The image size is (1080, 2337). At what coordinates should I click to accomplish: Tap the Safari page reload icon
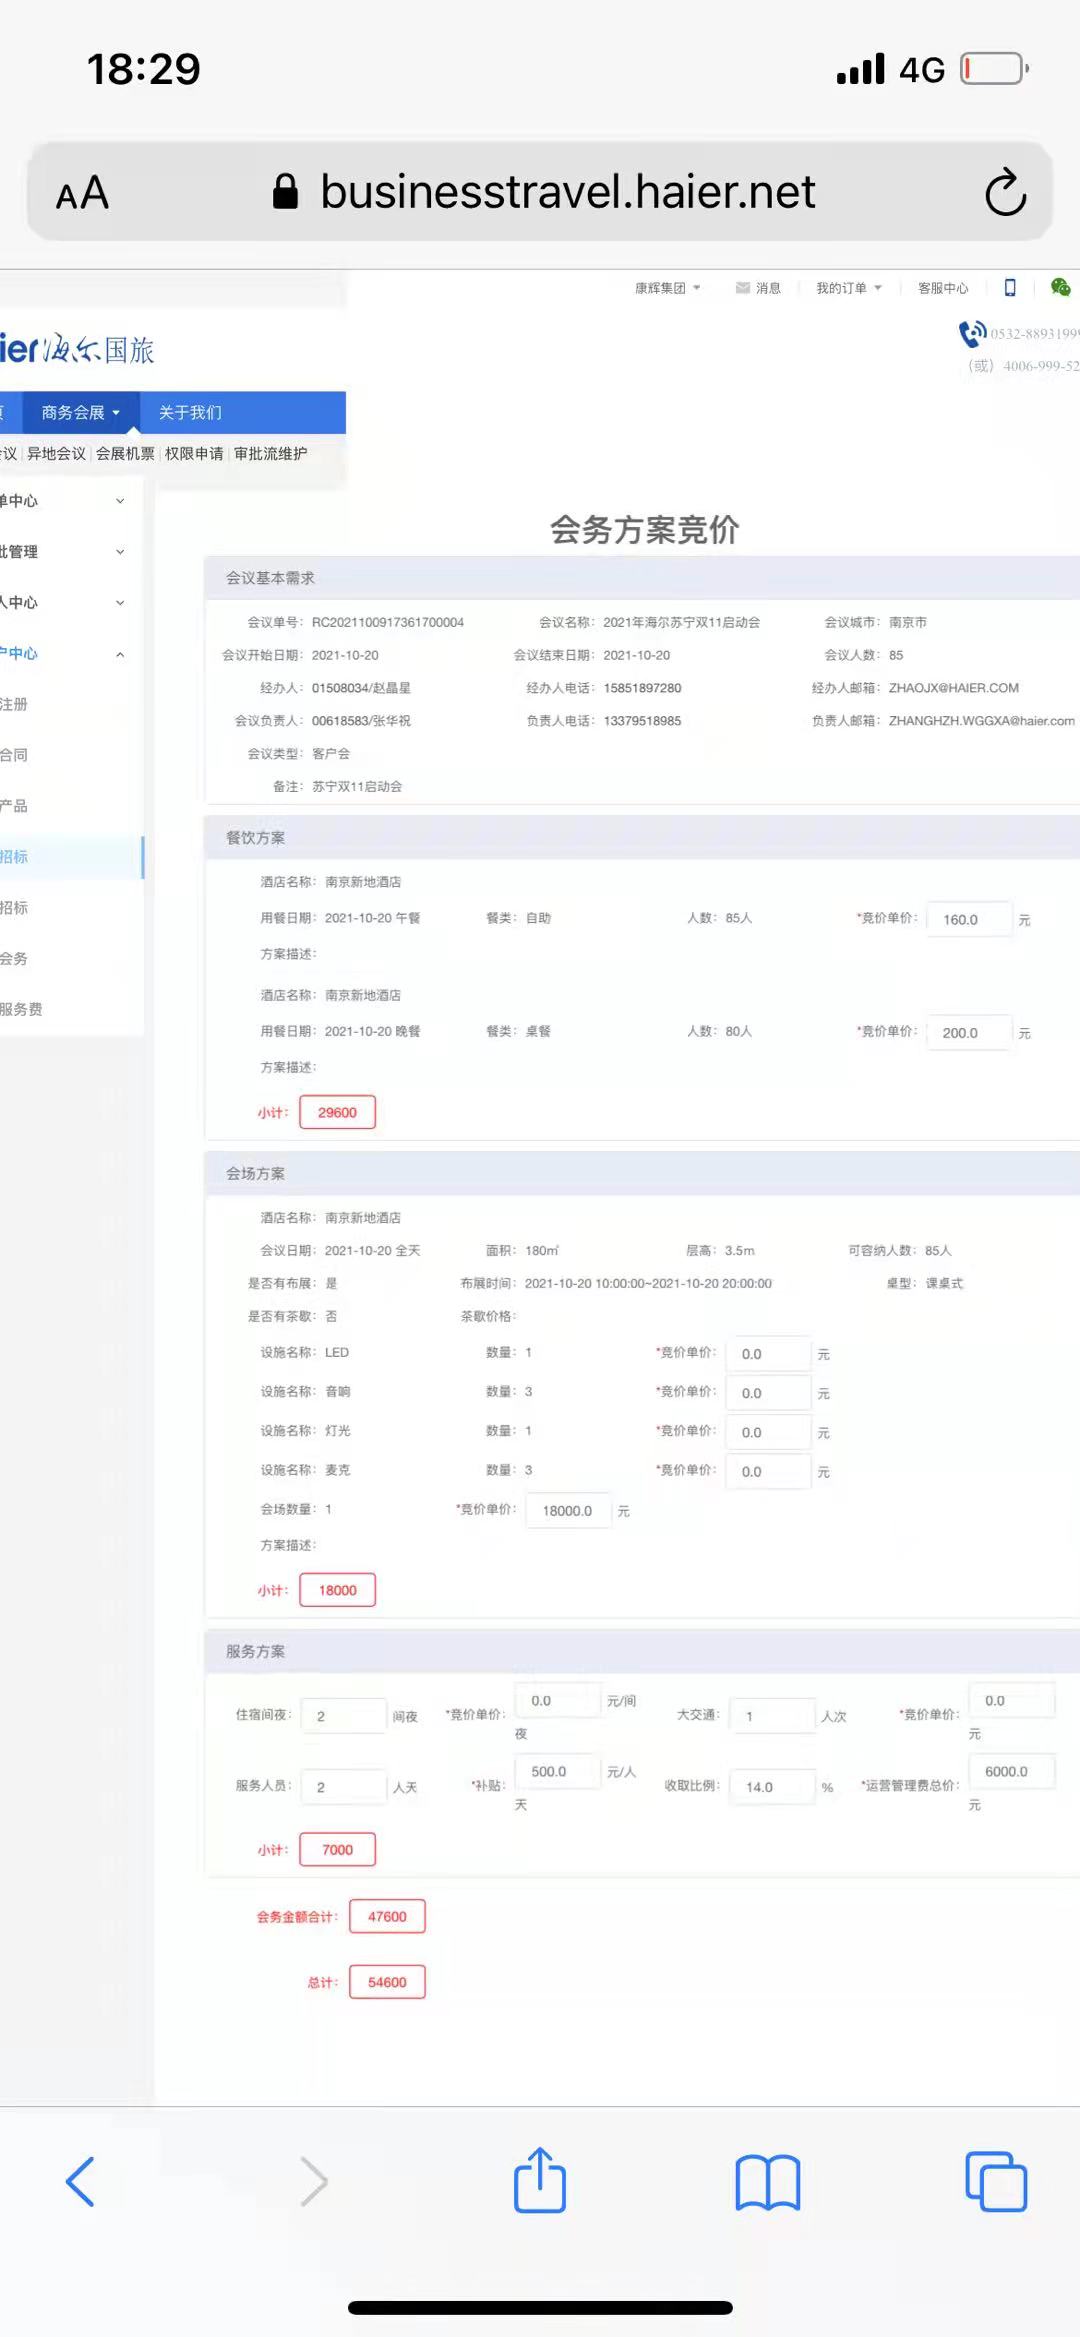coord(1005,192)
